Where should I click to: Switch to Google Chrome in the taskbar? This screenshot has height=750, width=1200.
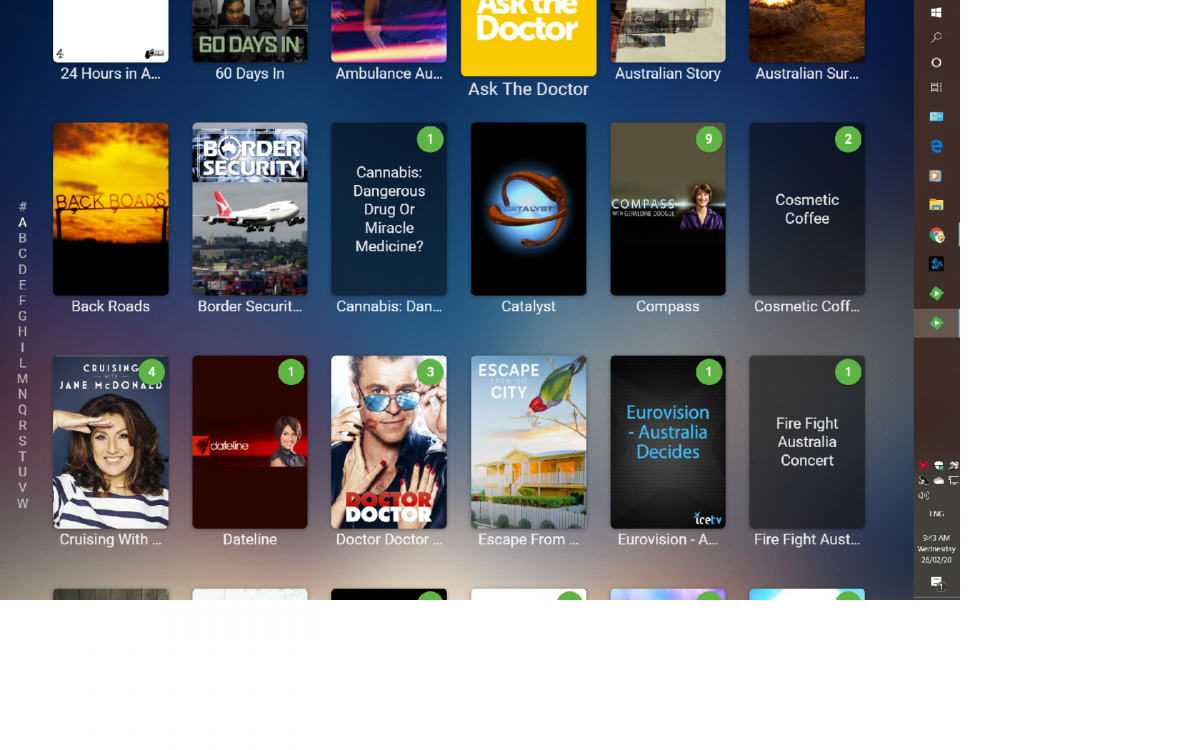coord(936,235)
